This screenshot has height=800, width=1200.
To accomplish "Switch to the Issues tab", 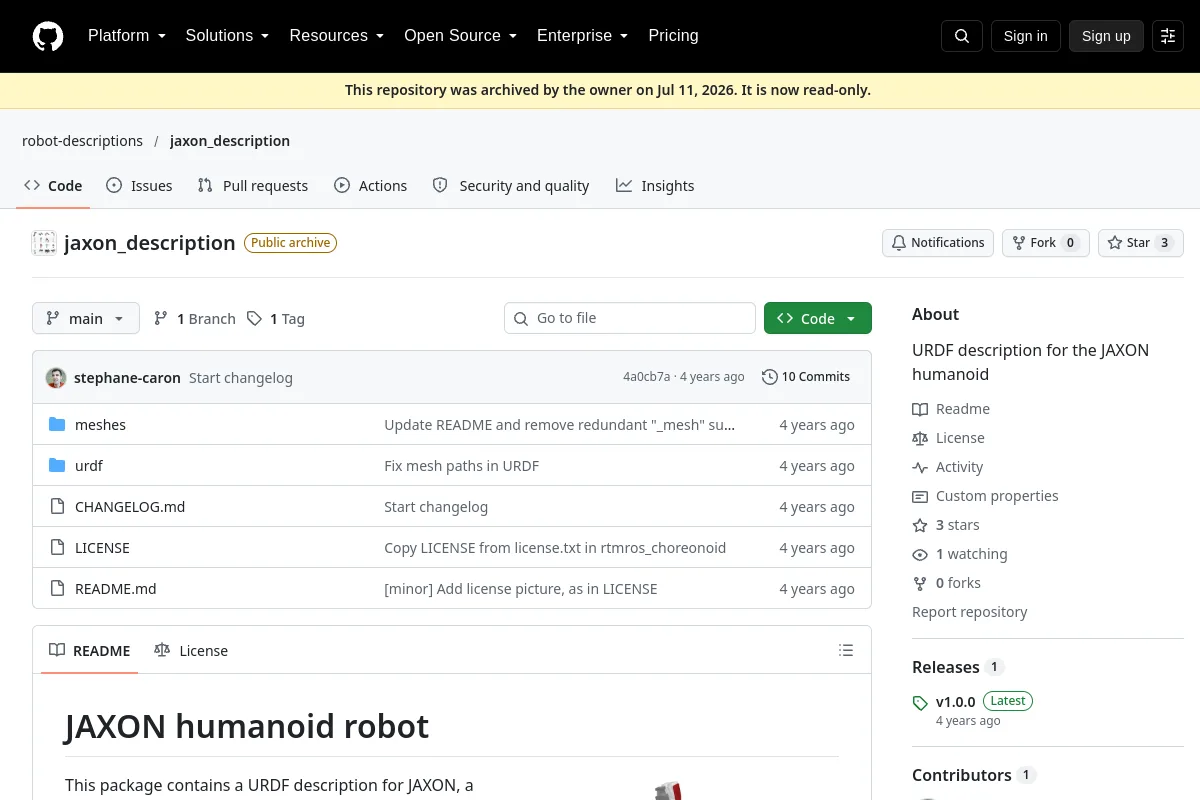I will tap(139, 186).
